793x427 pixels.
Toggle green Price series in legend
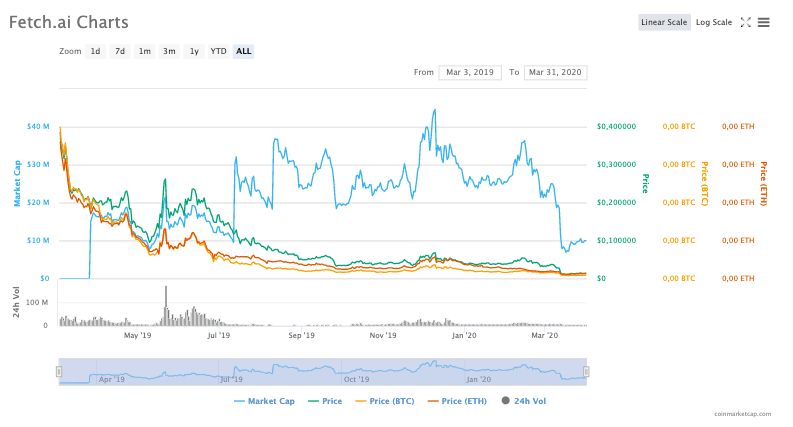tap(325, 401)
